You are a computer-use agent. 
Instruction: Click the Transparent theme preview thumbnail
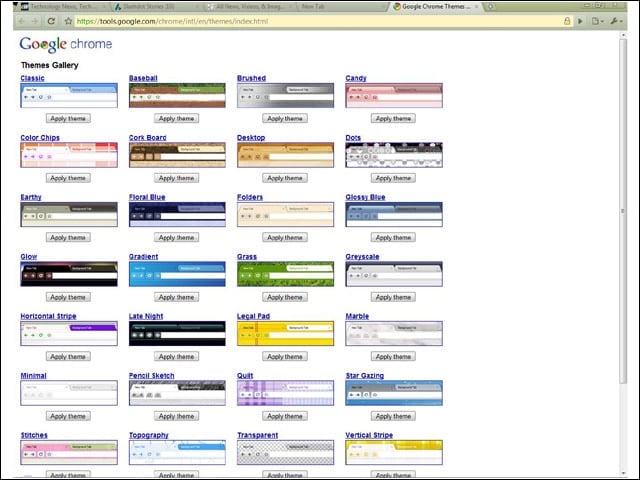pos(285,452)
